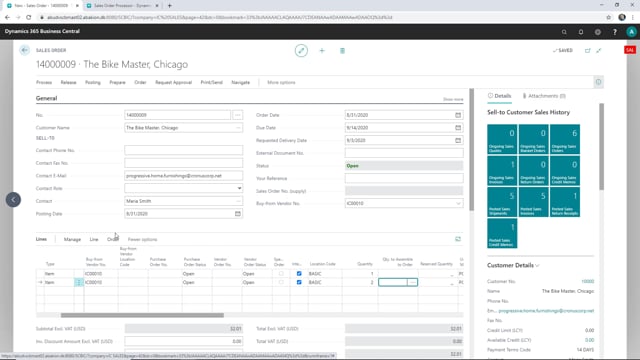Toggle the checked box in first line
640x360 pixels.
[x=299, y=274]
